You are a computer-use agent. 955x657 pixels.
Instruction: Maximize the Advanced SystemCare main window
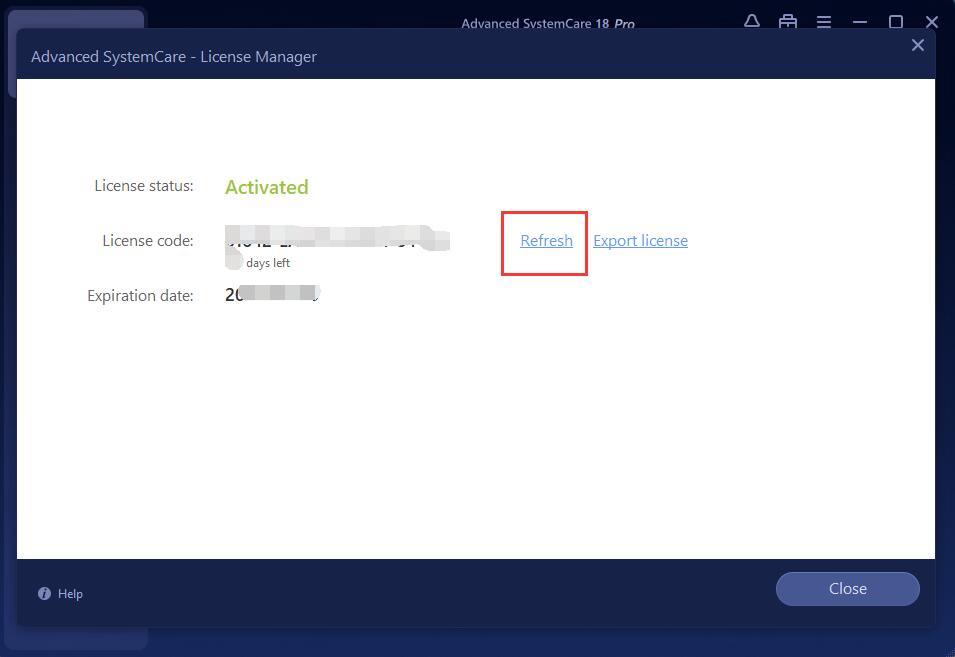pos(895,22)
